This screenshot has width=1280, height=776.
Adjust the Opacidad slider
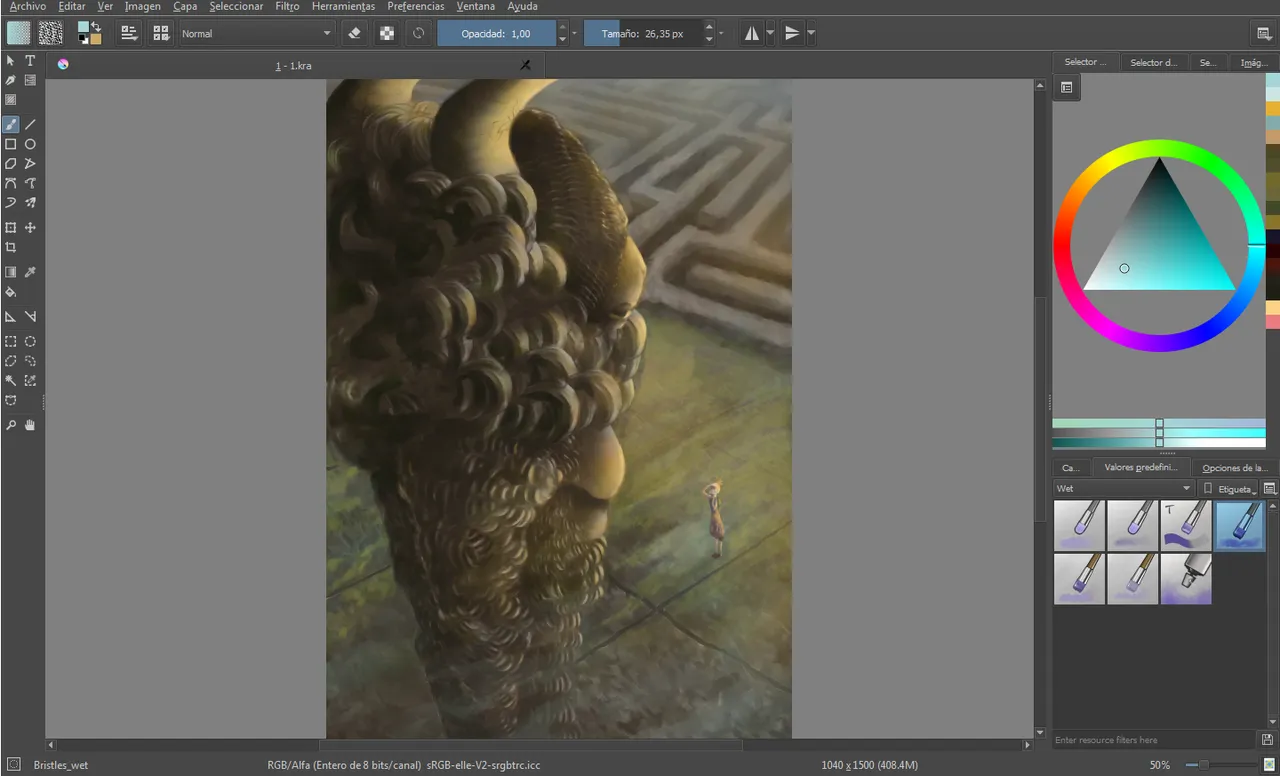click(496, 33)
